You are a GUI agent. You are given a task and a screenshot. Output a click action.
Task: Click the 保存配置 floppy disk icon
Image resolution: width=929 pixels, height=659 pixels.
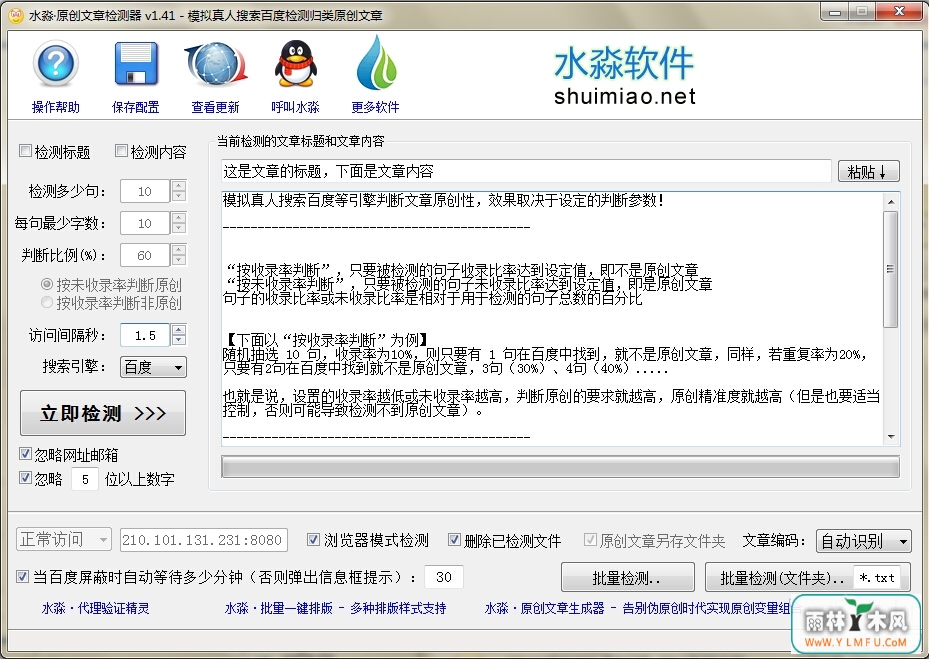[136, 63]
